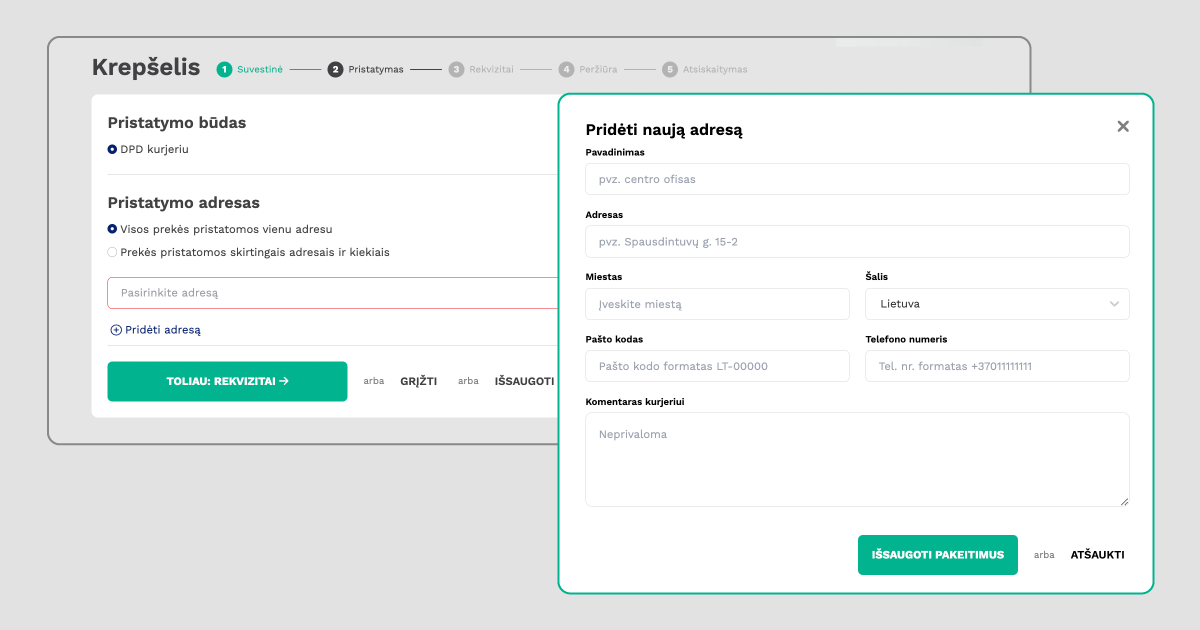Choose Prekės pristatomos skirtingais adresais ir kiekiais
This screenshot has height=630, width=1200.
click(113, 252)
